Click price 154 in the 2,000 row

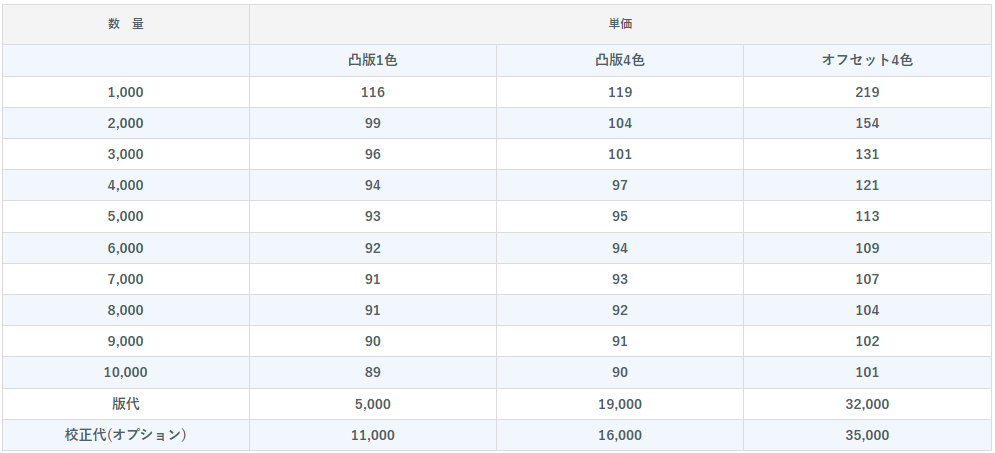[867, 123]
